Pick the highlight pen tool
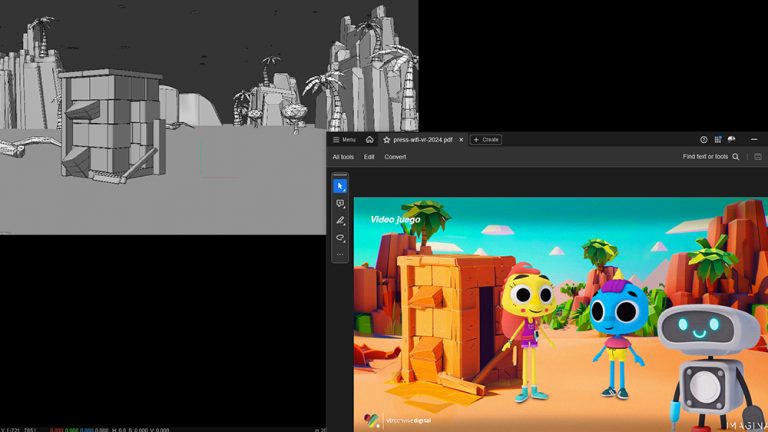768x432 pixels. point(340,220)
